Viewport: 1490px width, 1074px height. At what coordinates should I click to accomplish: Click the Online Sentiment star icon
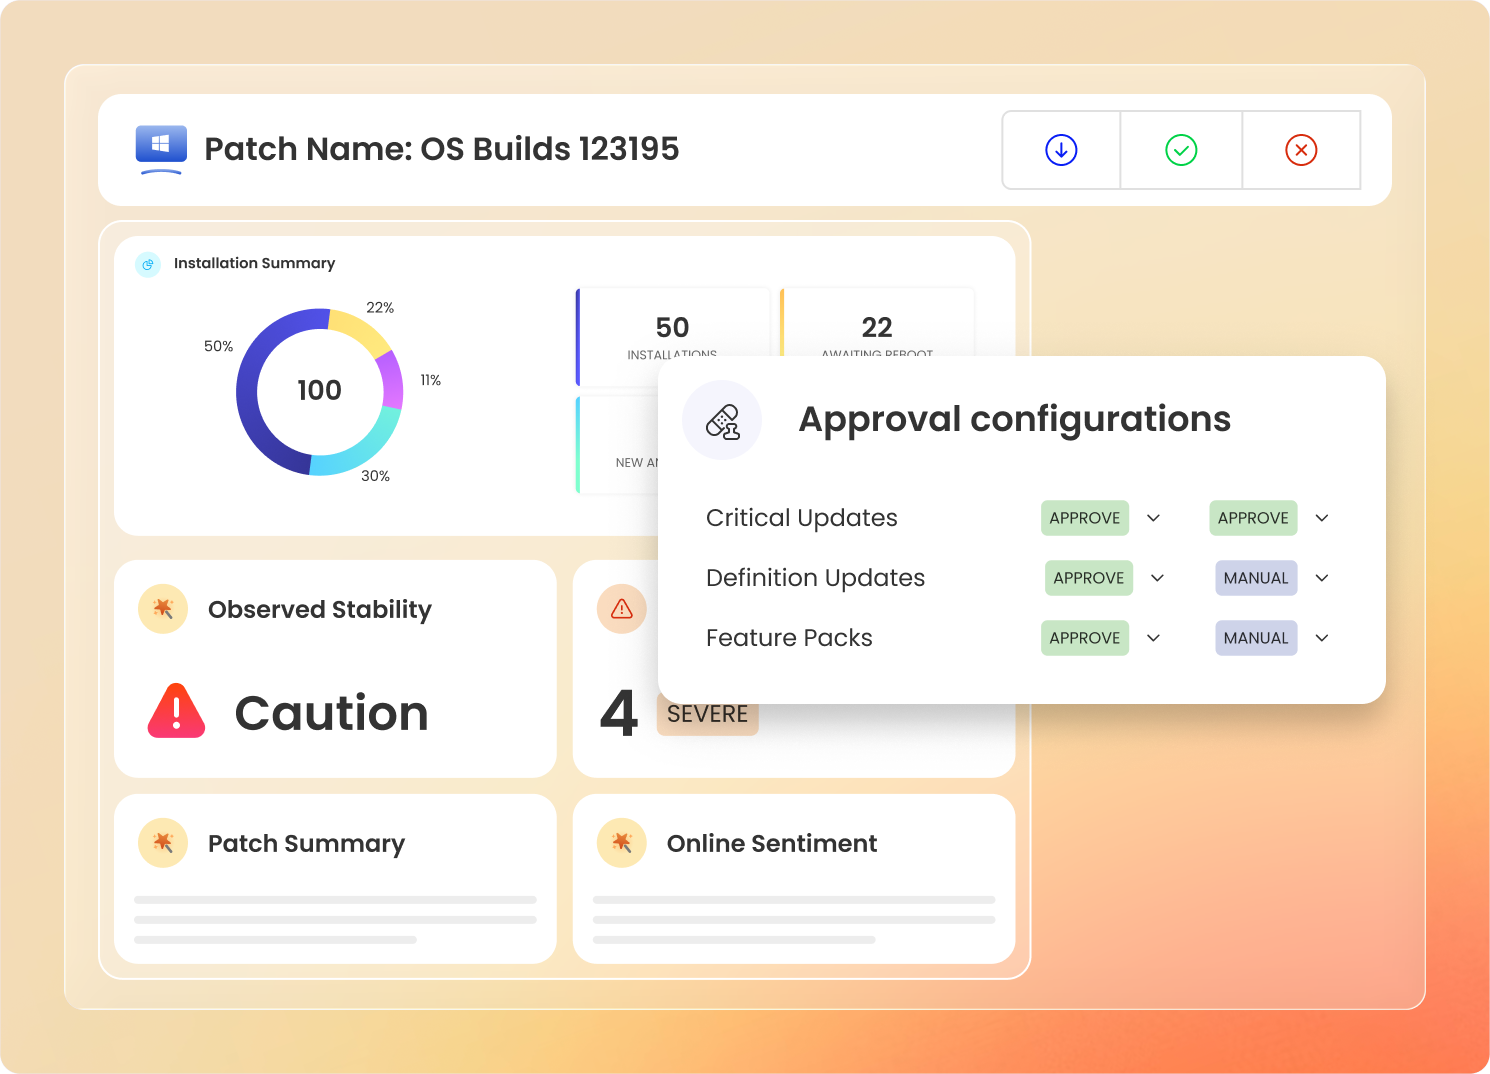tap(622, 843)
